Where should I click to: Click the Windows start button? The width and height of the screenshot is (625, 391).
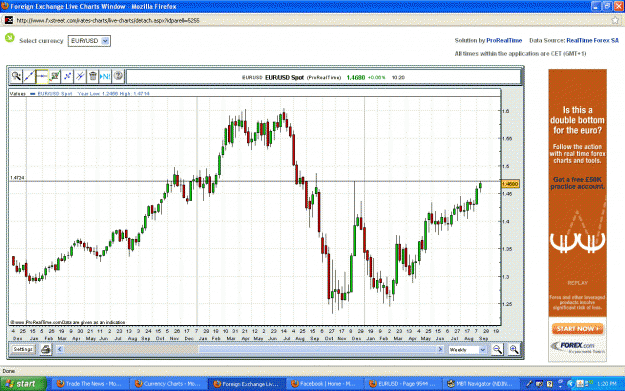point(23,384)
